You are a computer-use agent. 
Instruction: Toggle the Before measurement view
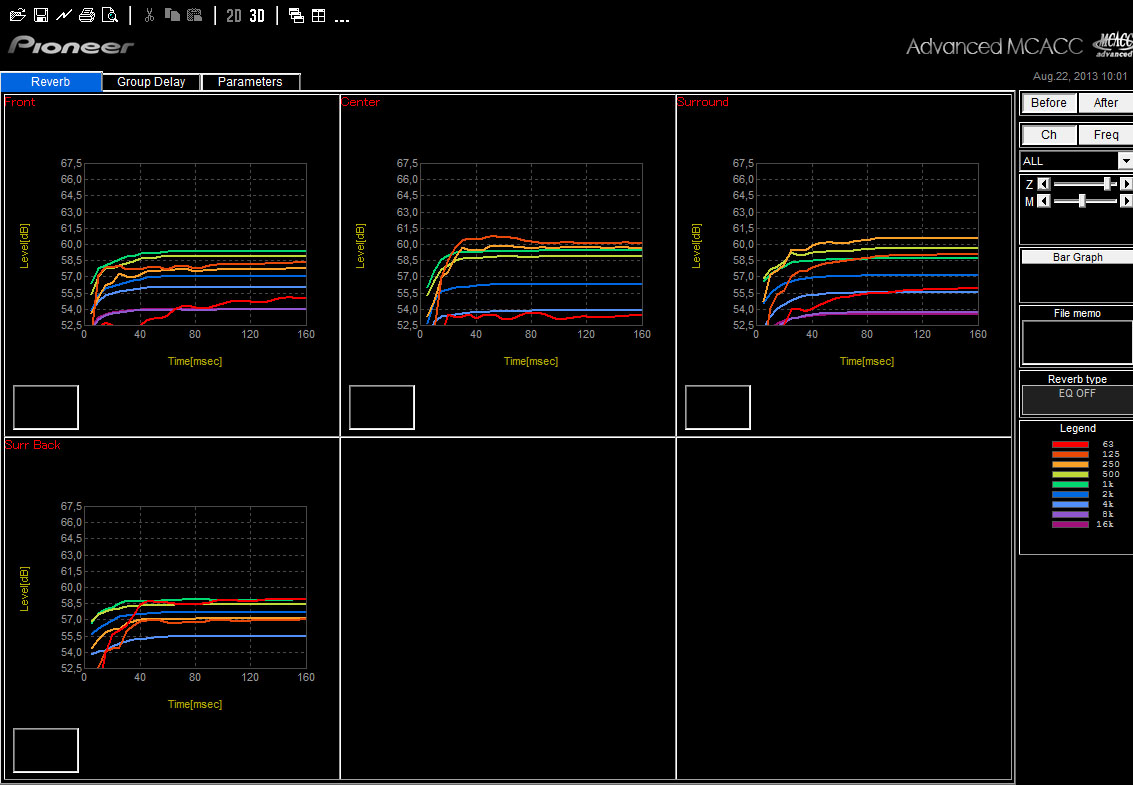tap(1048, 103)
